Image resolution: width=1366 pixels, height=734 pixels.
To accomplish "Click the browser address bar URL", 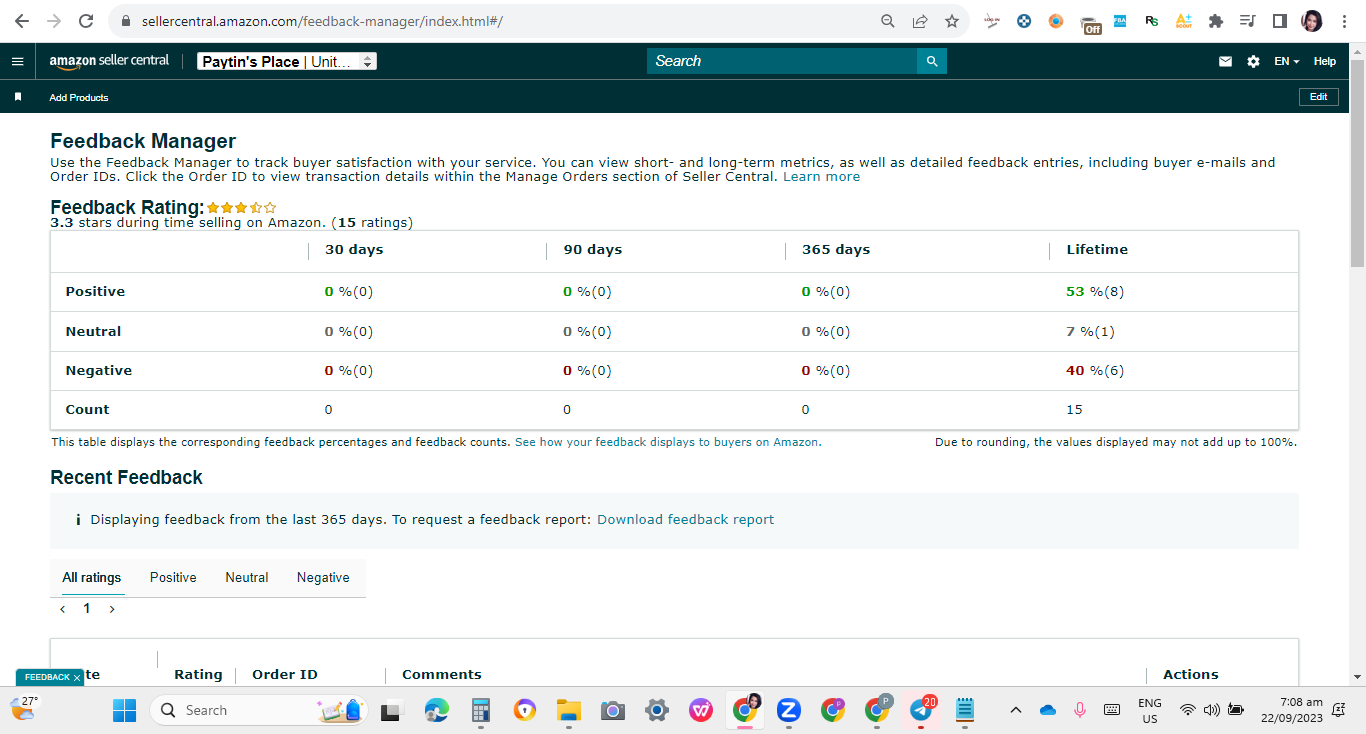I will point(320,21).
